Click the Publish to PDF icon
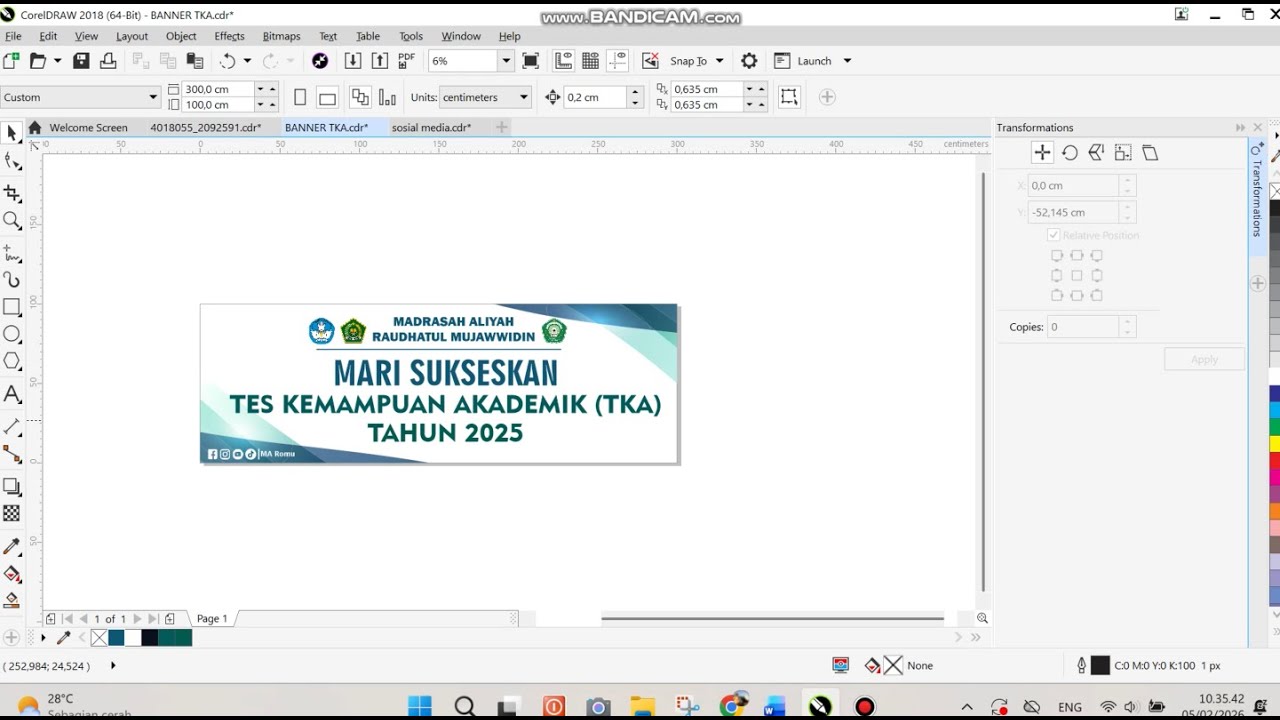The width and height of the screenshot is (1280, 720). click(406, 61)
